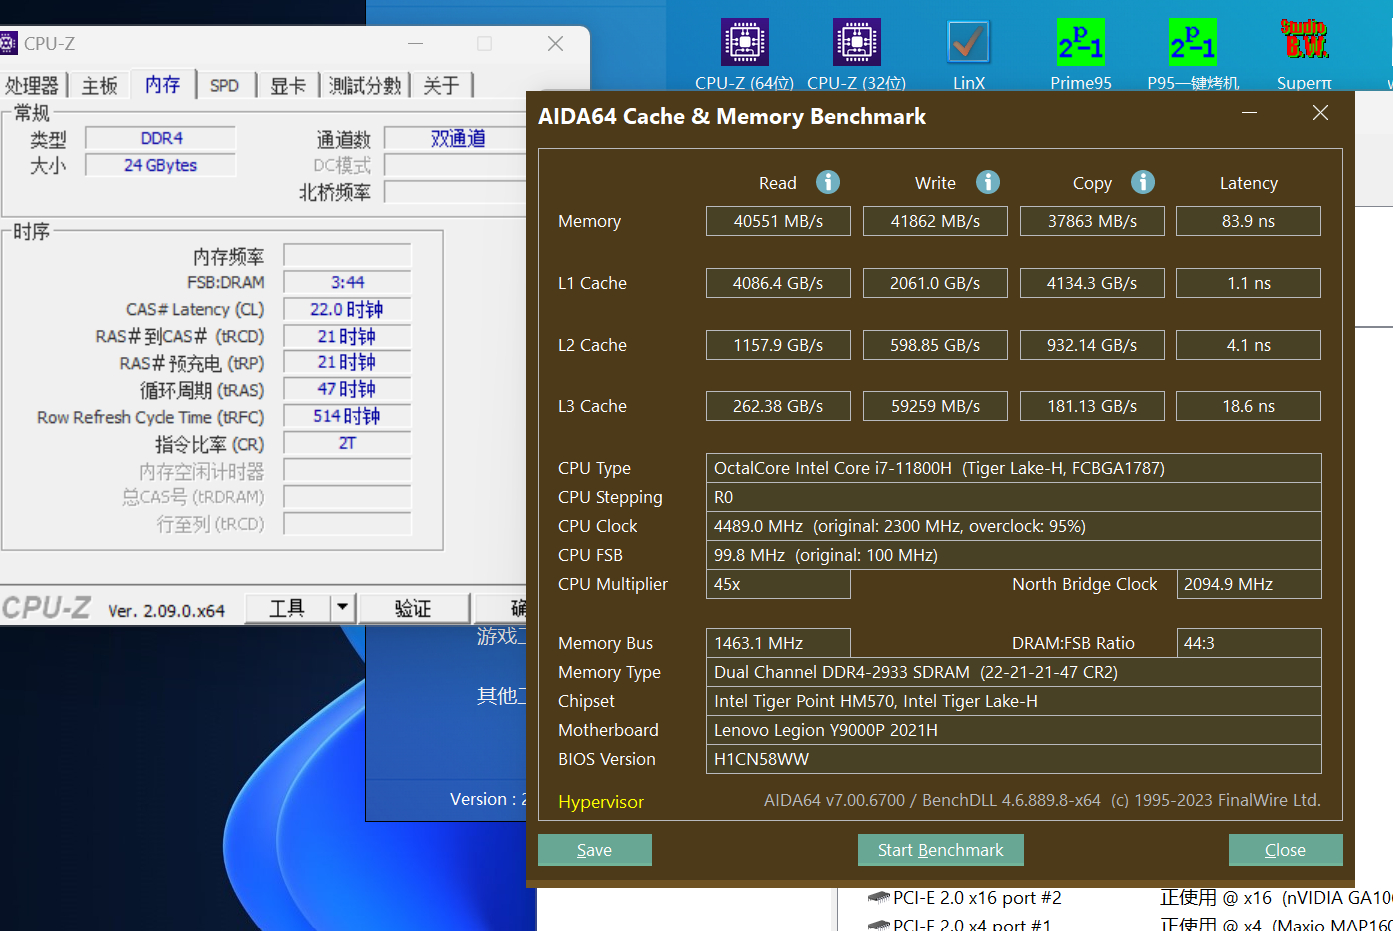Minimize the AIDA64 benchmark window

(x=1249, y=113)
